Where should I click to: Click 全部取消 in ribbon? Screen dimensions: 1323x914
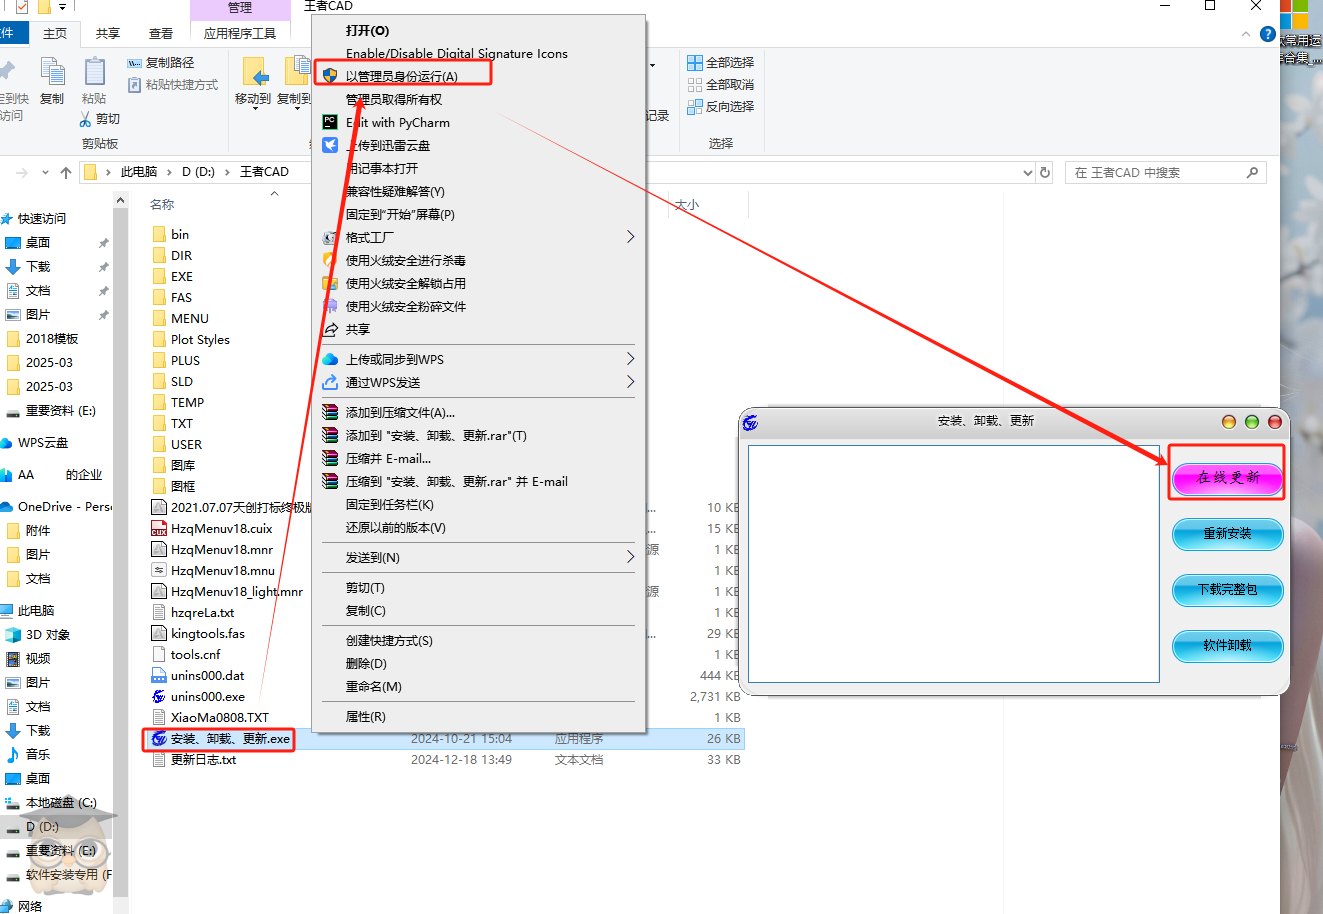click(721, 84)
